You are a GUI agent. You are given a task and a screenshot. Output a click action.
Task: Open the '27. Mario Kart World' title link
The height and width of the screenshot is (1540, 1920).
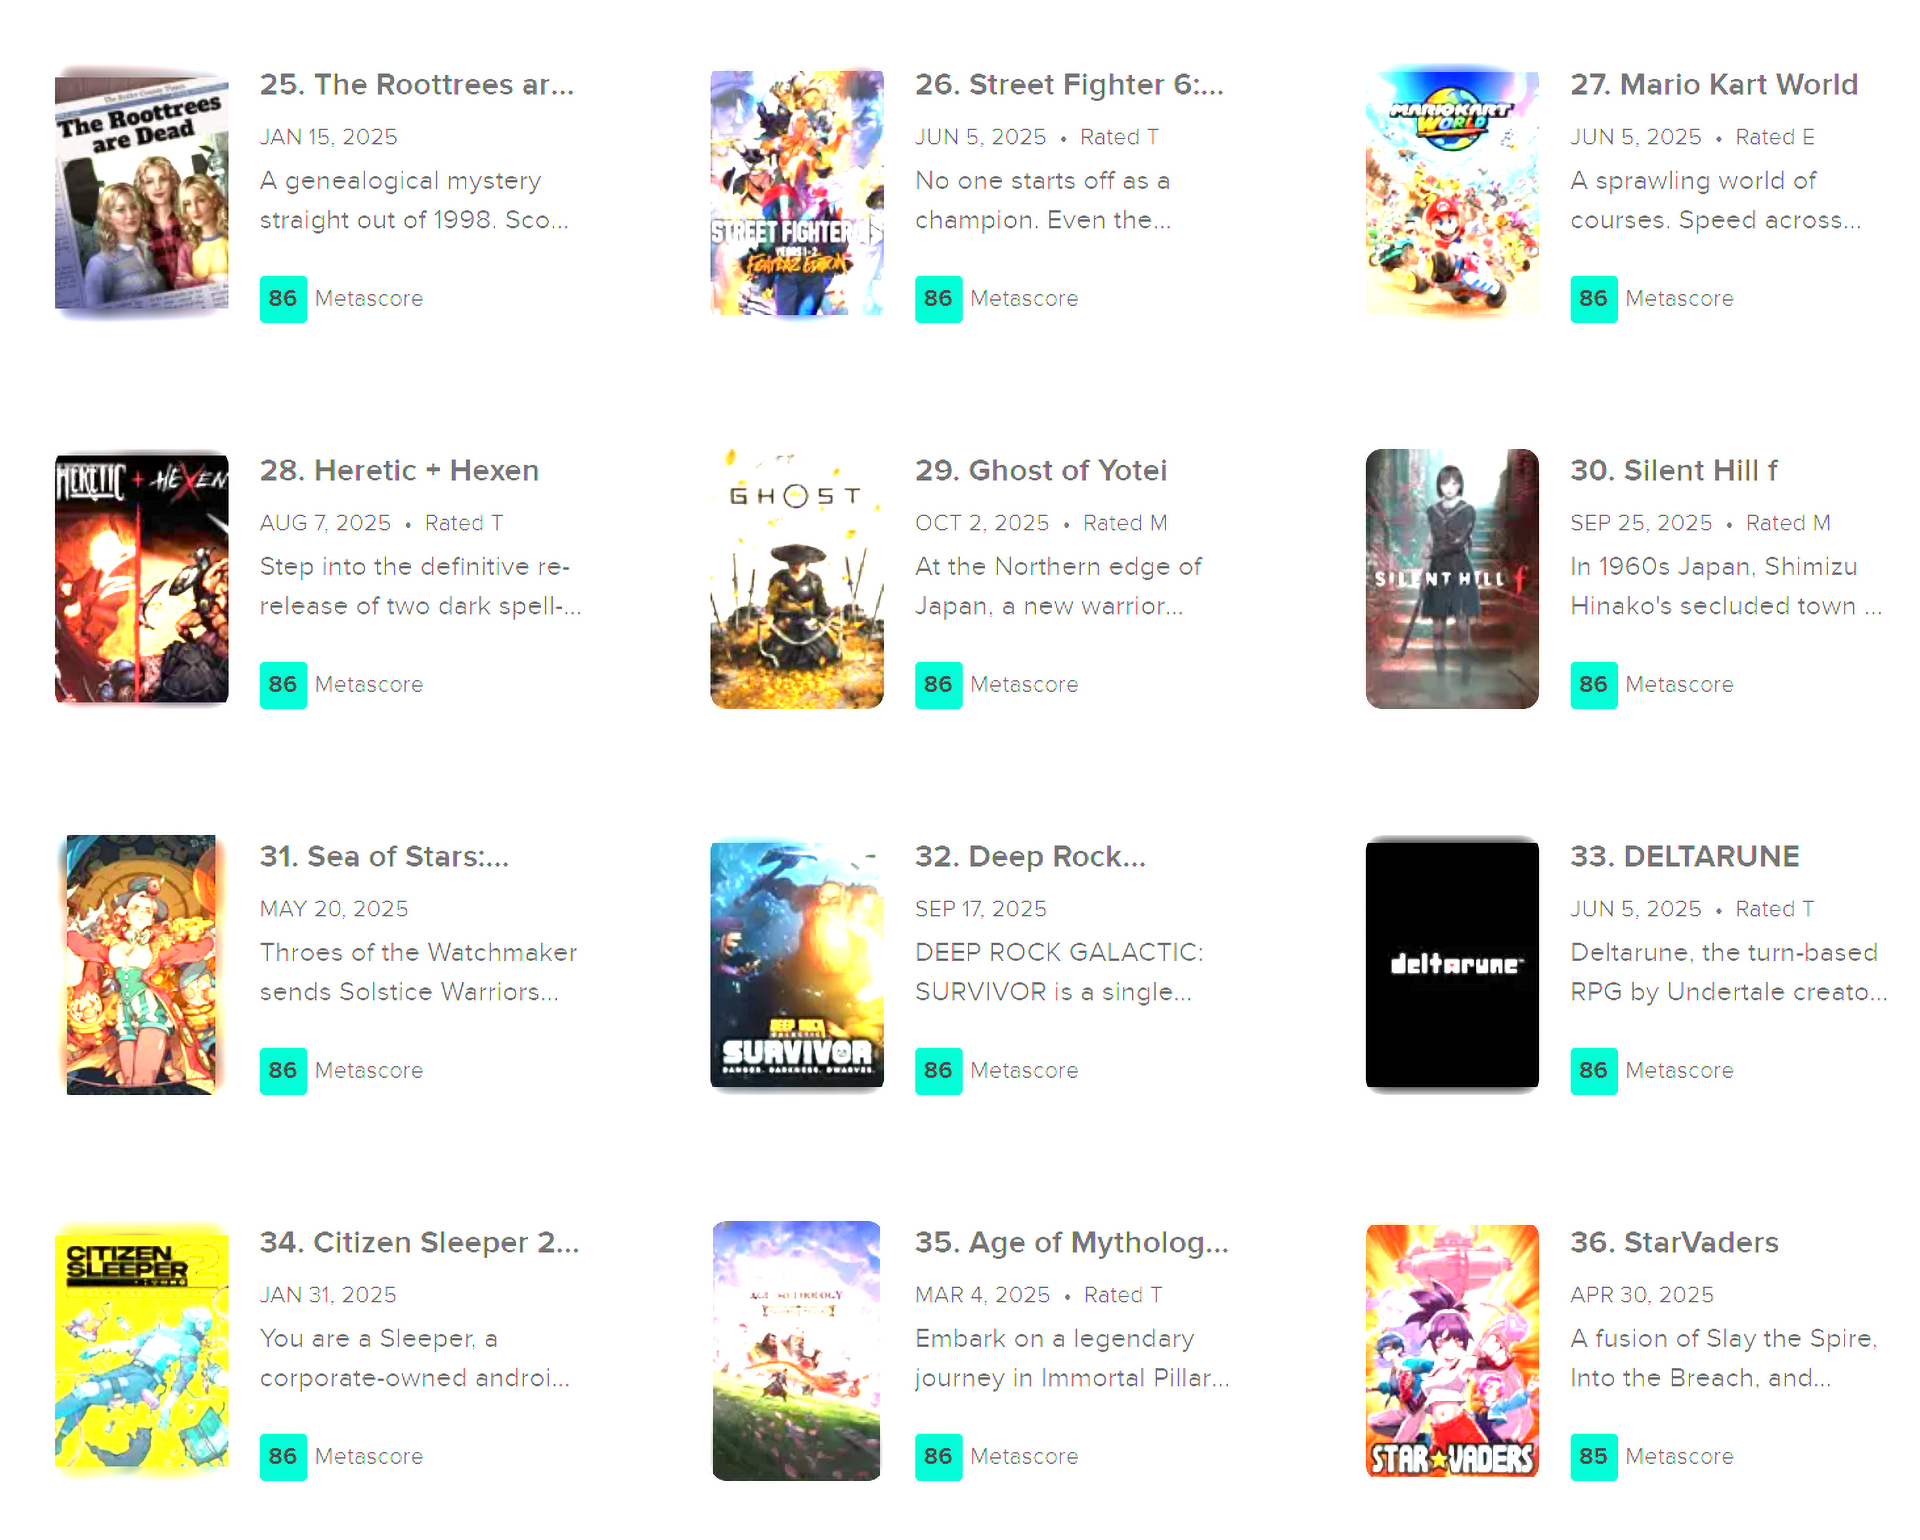(x=1714, y=85)
